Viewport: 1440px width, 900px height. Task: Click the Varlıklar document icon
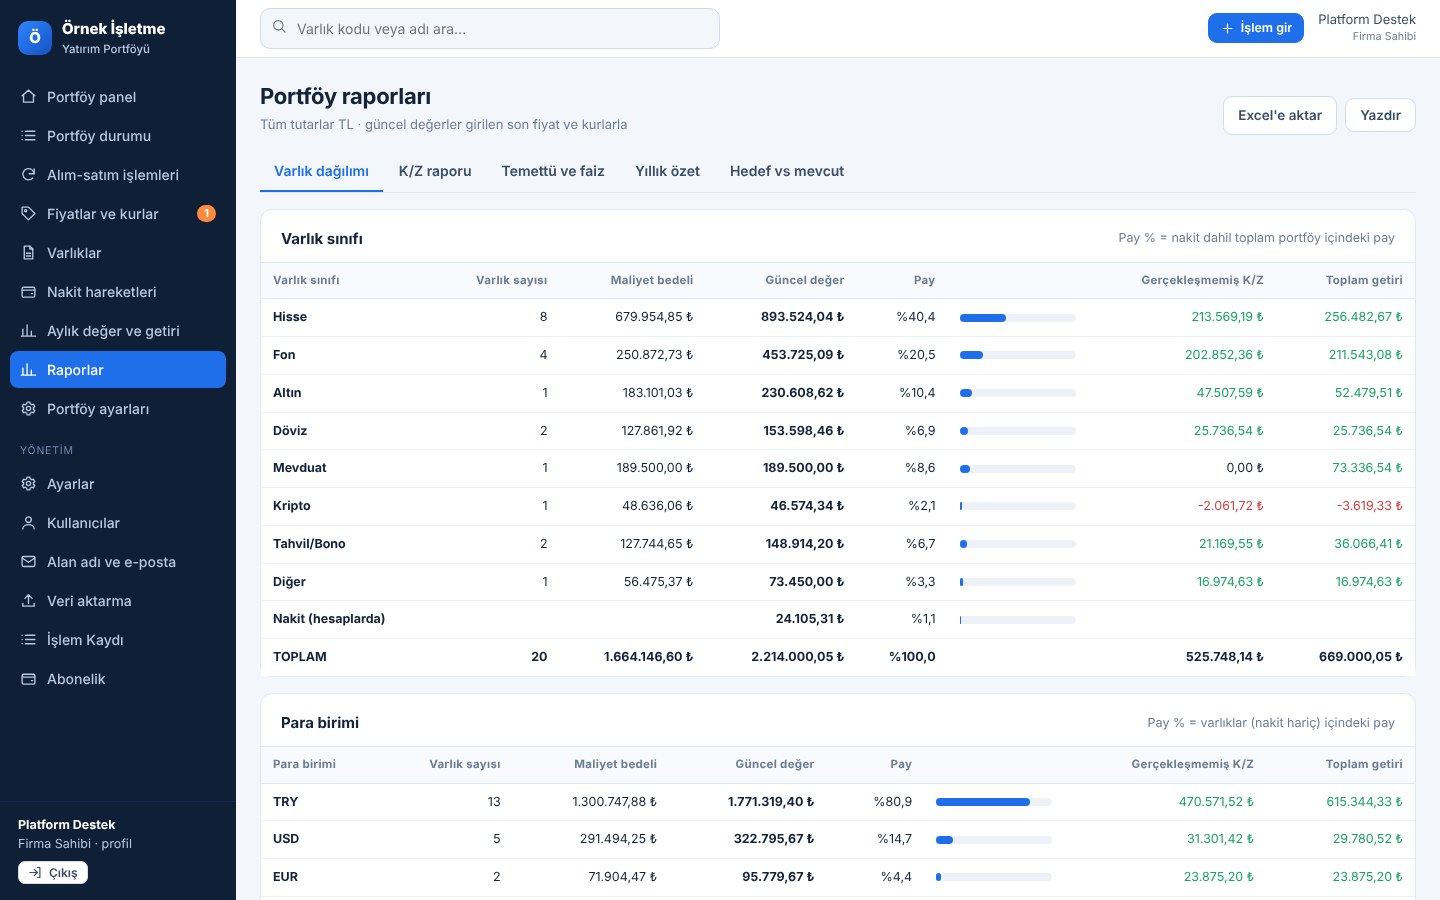coord(28,253)
